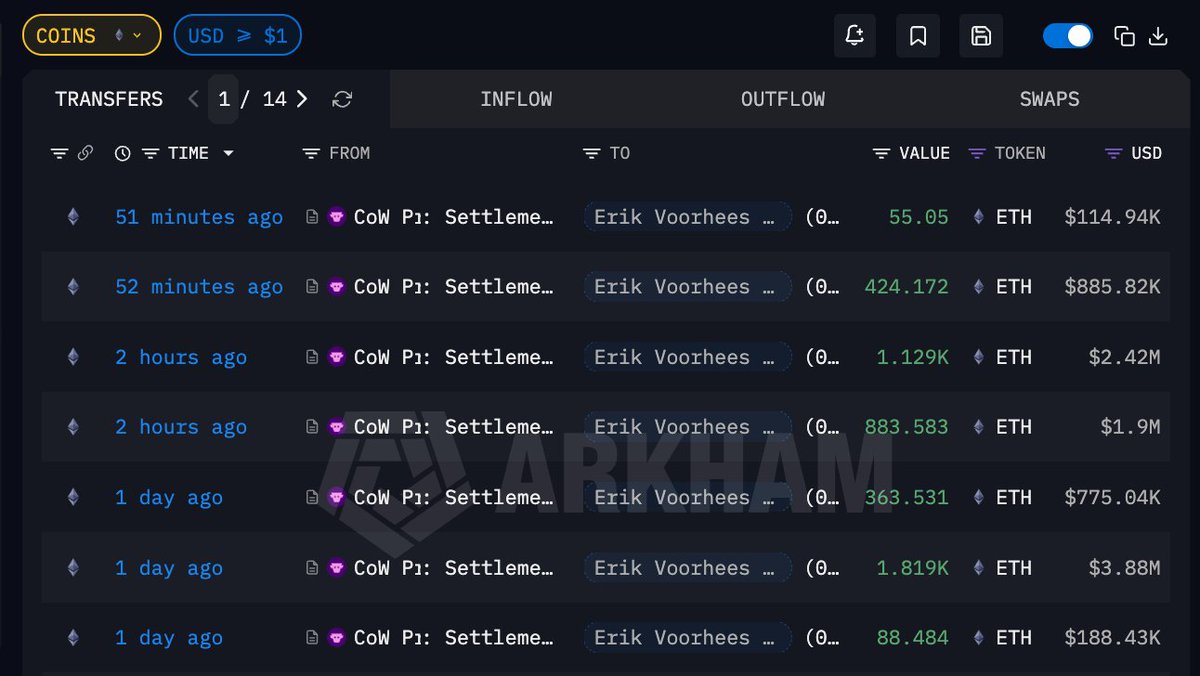Click Ethereum chain icon in 1.129K row
Image resolution: width=1200 pixels, height=676 pixels.
(72, 357)
